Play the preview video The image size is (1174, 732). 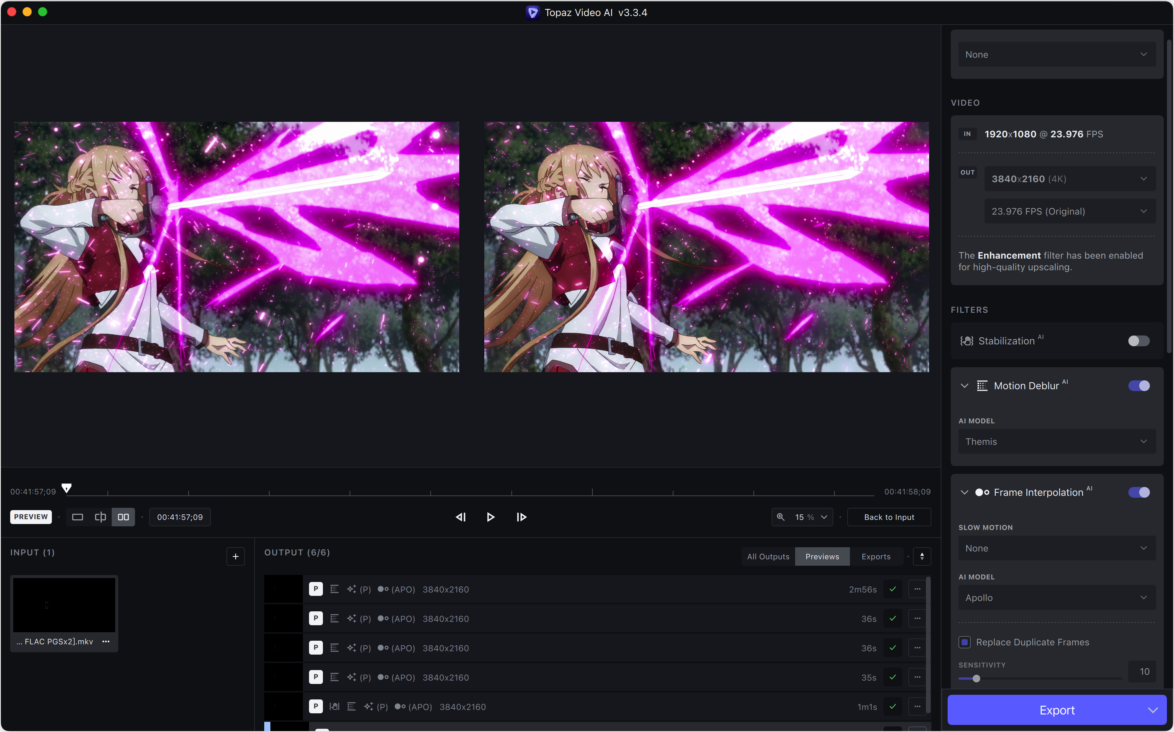(490, 517)
